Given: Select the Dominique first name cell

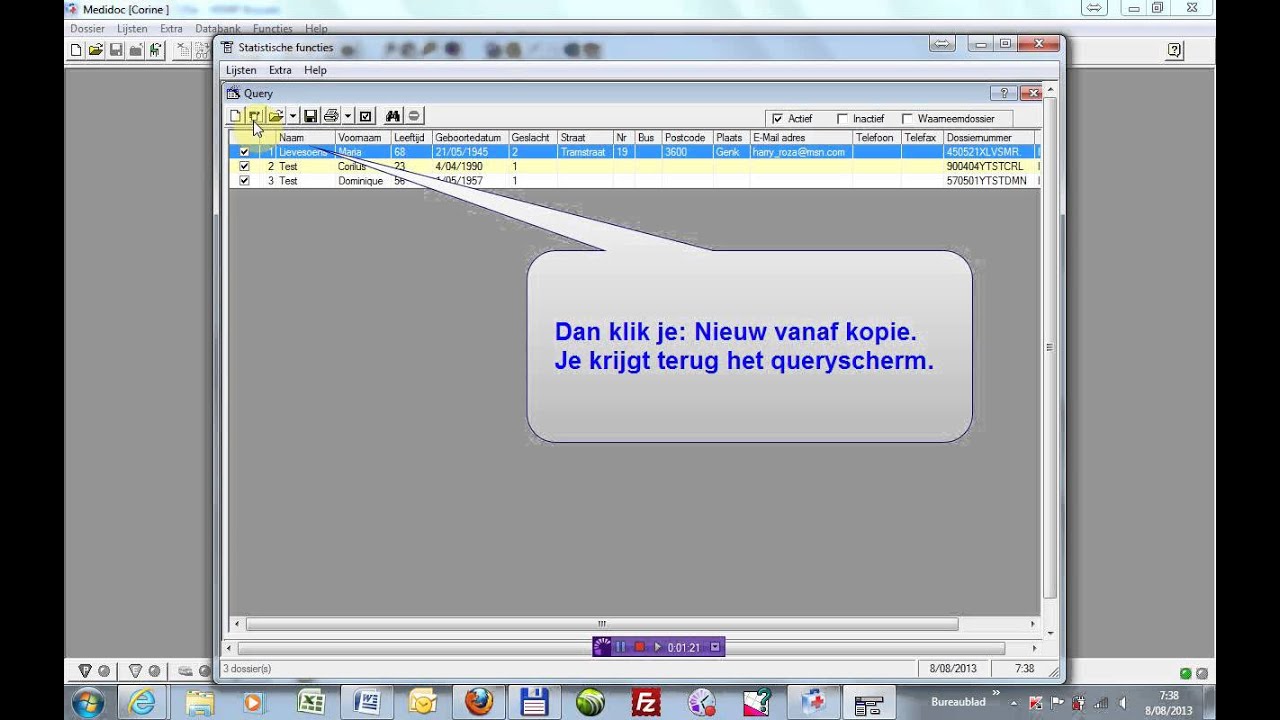Looking at the screenshot, I should (x=363, y=181).
